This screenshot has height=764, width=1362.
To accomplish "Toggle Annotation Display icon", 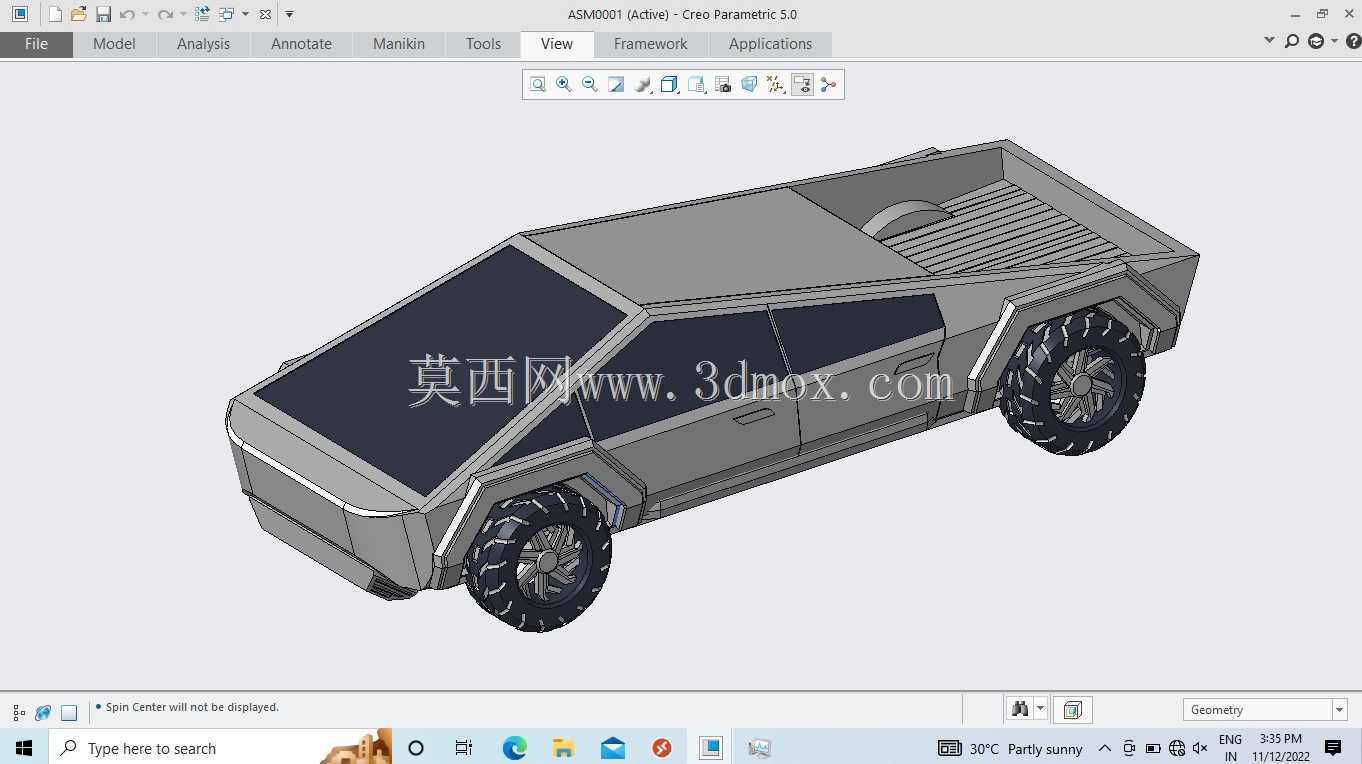I will (802, 85).
